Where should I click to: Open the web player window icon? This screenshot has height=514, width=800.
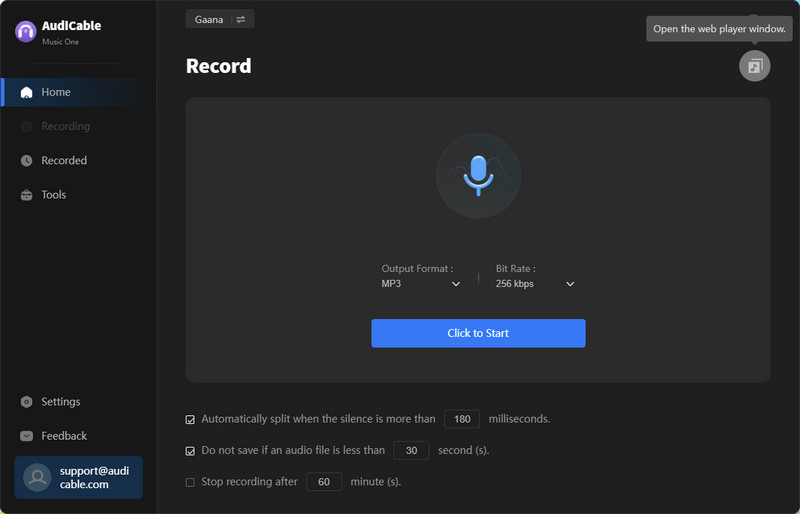click(755, 66)
